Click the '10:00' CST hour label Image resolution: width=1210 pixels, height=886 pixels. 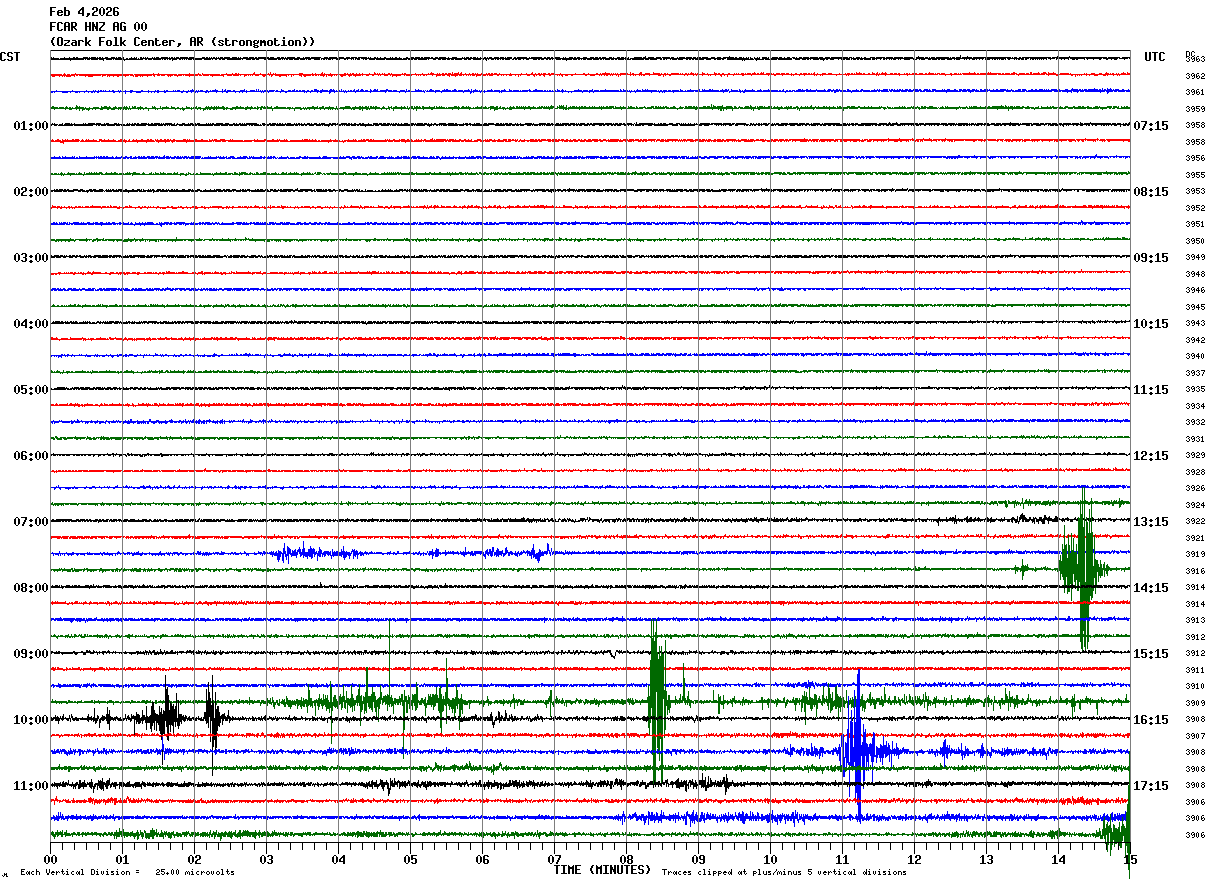[30, 720]
